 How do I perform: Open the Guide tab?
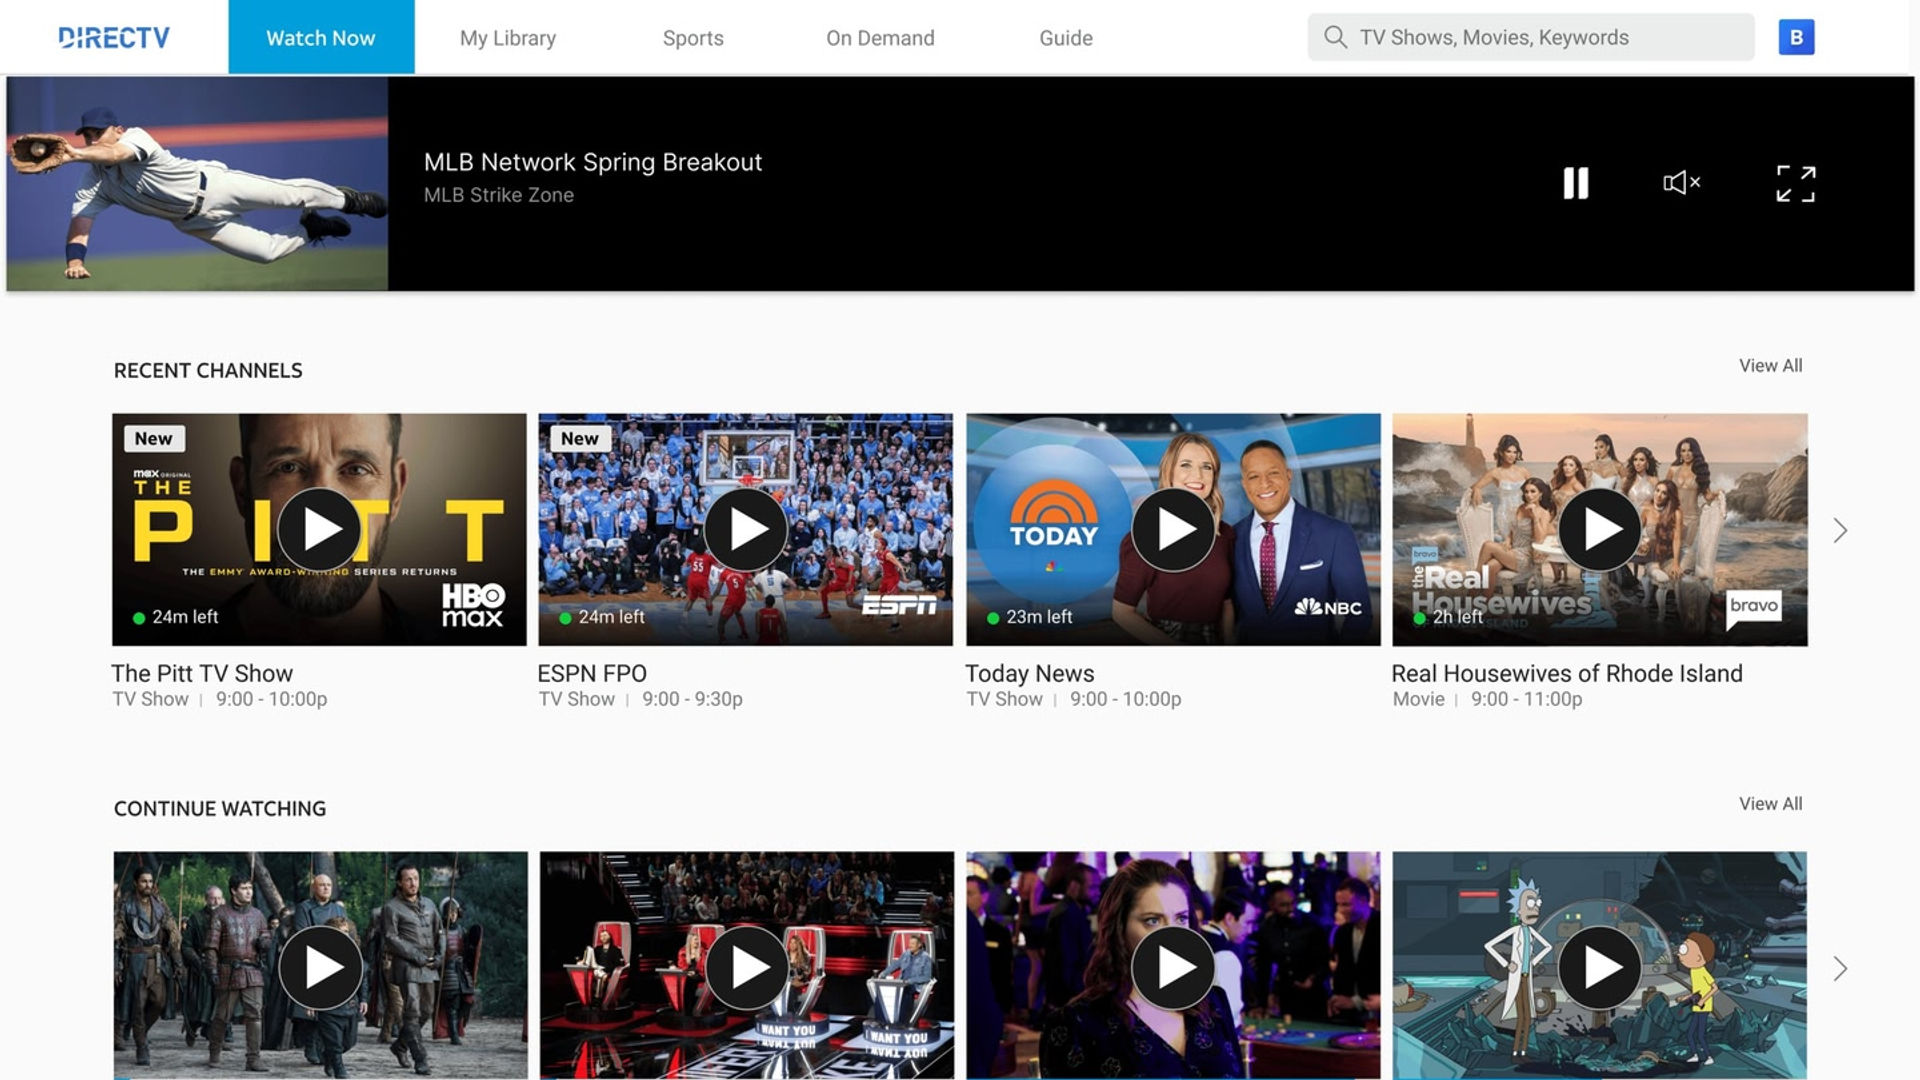point(1066,38)
